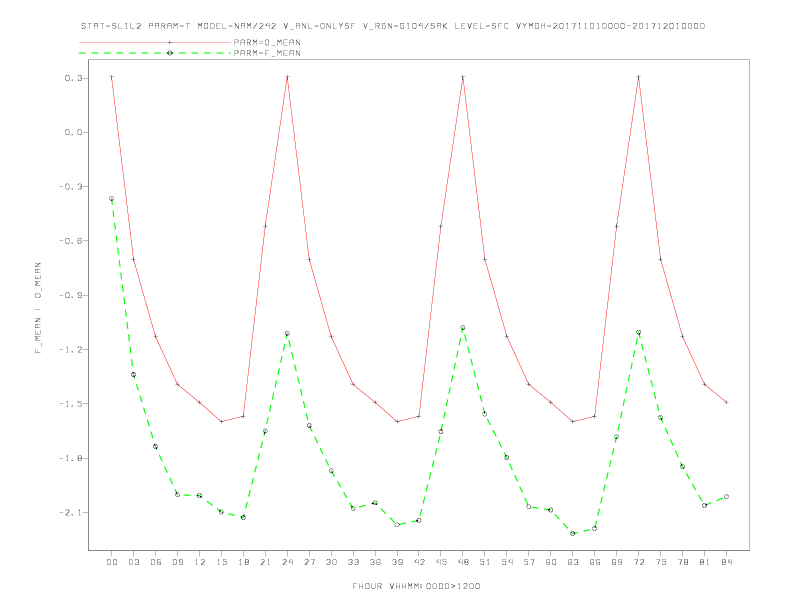The image size is (792, 612).
Task: Click the 63 forecast hour tick label
Action: (x=573, y=562)
